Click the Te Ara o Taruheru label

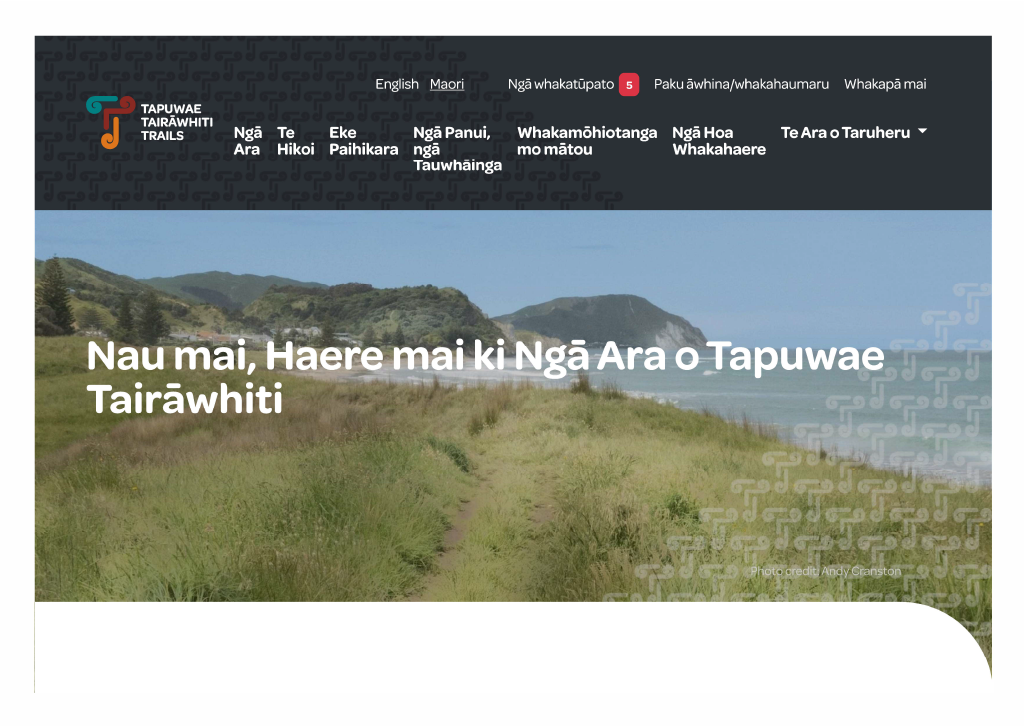tap(845, 133)
